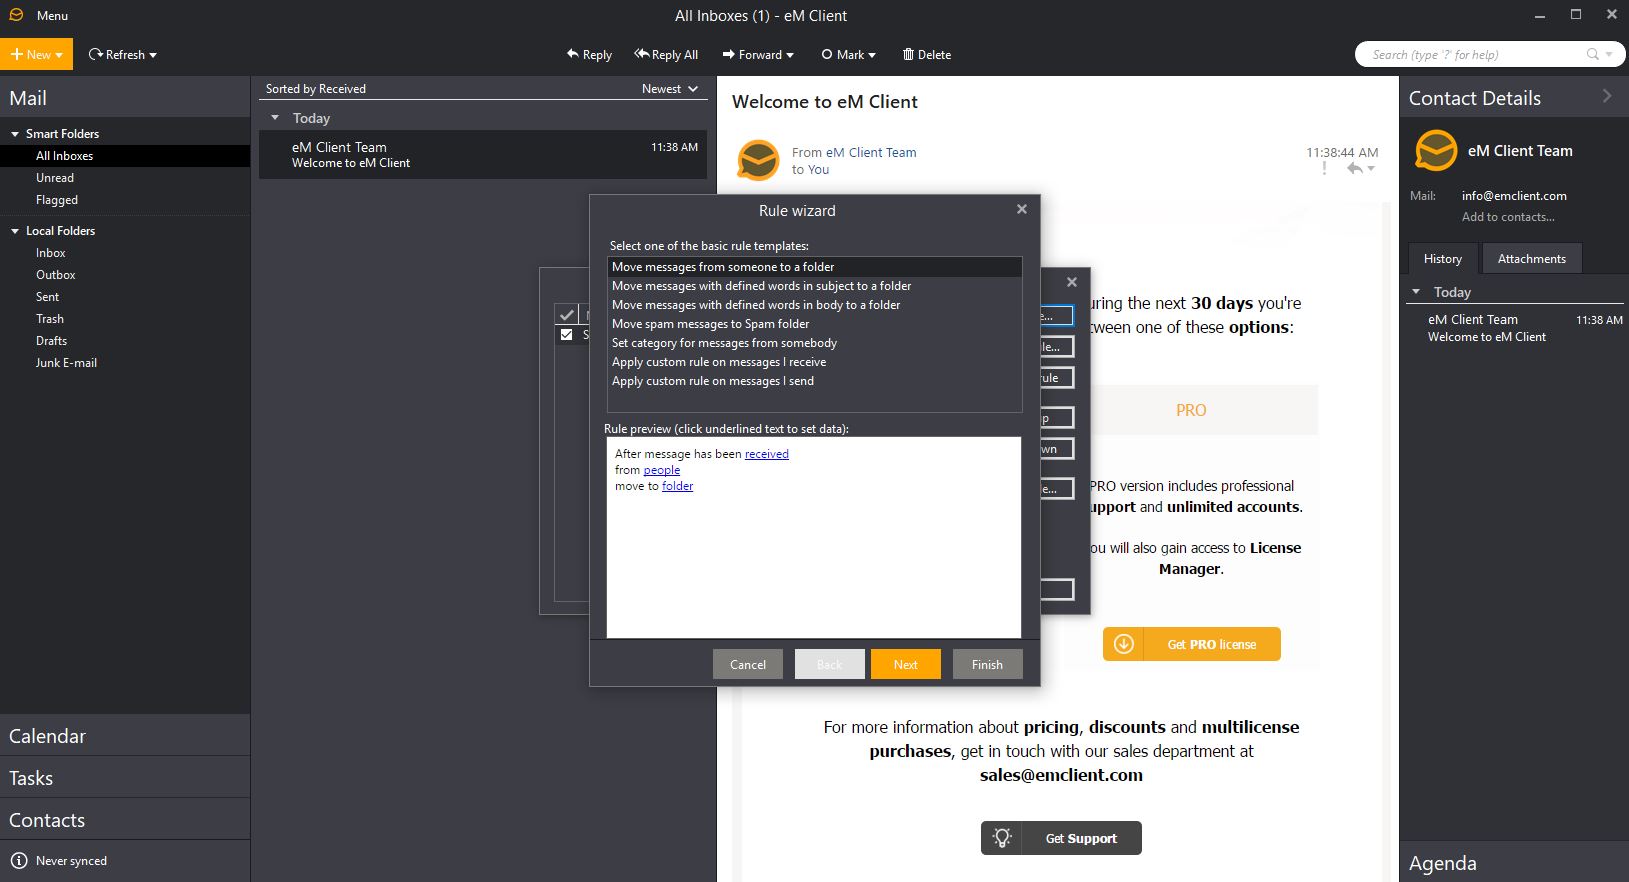Viewport: 1629px width, 882px height.
Task: Select the Flagged smart folder
Action: [x=125, y=200]
